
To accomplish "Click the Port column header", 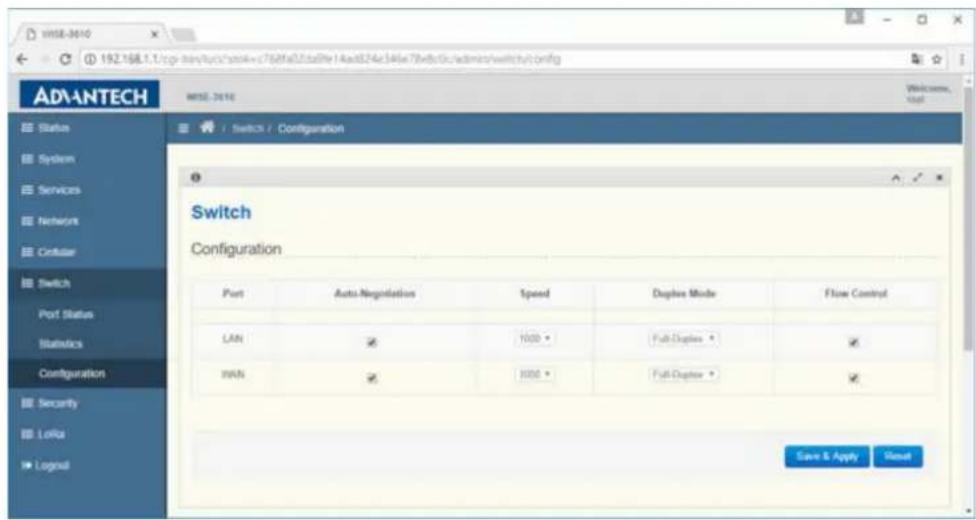I will 233,293.
